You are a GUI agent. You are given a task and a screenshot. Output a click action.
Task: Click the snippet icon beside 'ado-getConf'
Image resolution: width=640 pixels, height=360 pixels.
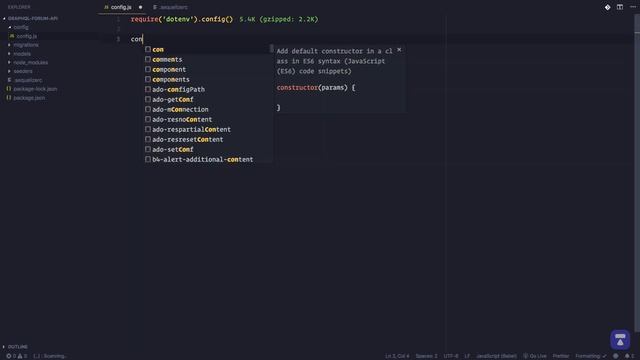148,99
